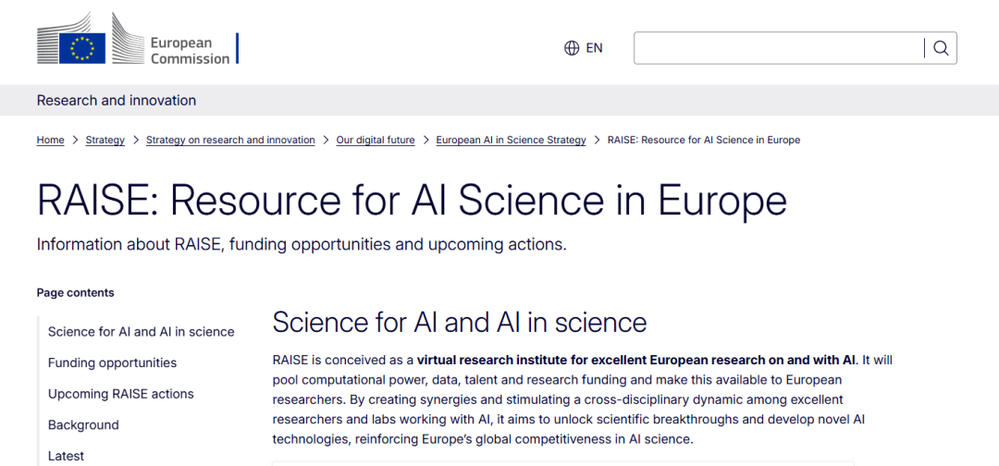Screen dimensions: 999x466
Task: Open the Research and innovation site header
Action: (117, 100)
